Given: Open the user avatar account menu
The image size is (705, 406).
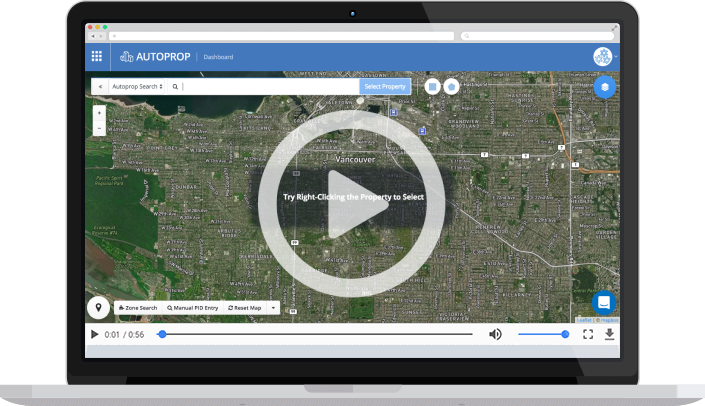Looking at the screenshot, I should coord(603,57).
